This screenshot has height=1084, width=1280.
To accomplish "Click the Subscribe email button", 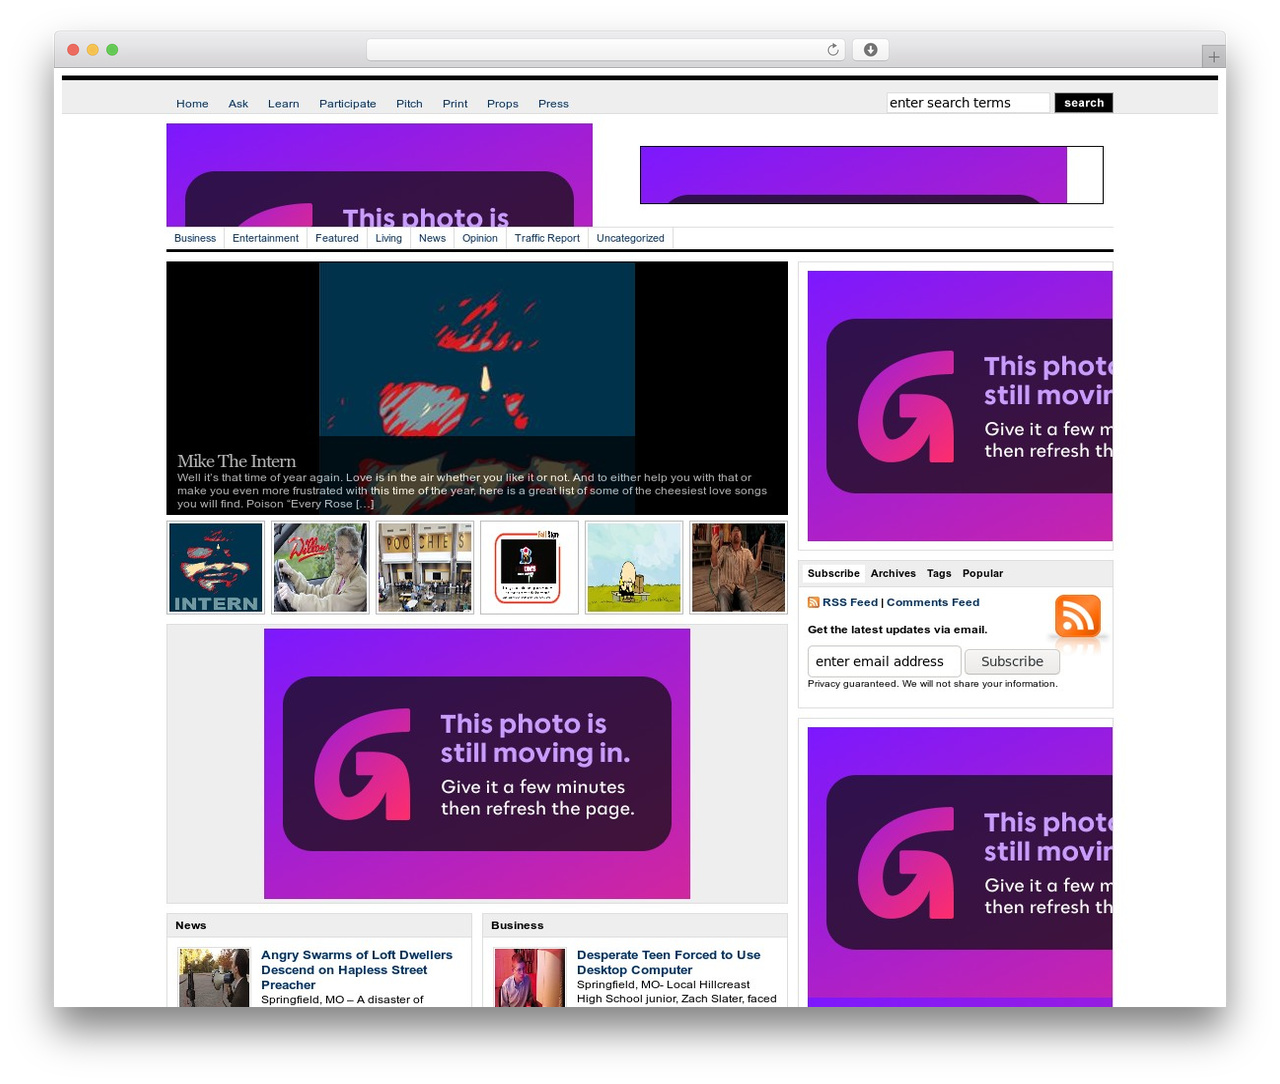I will point(1012,661).
